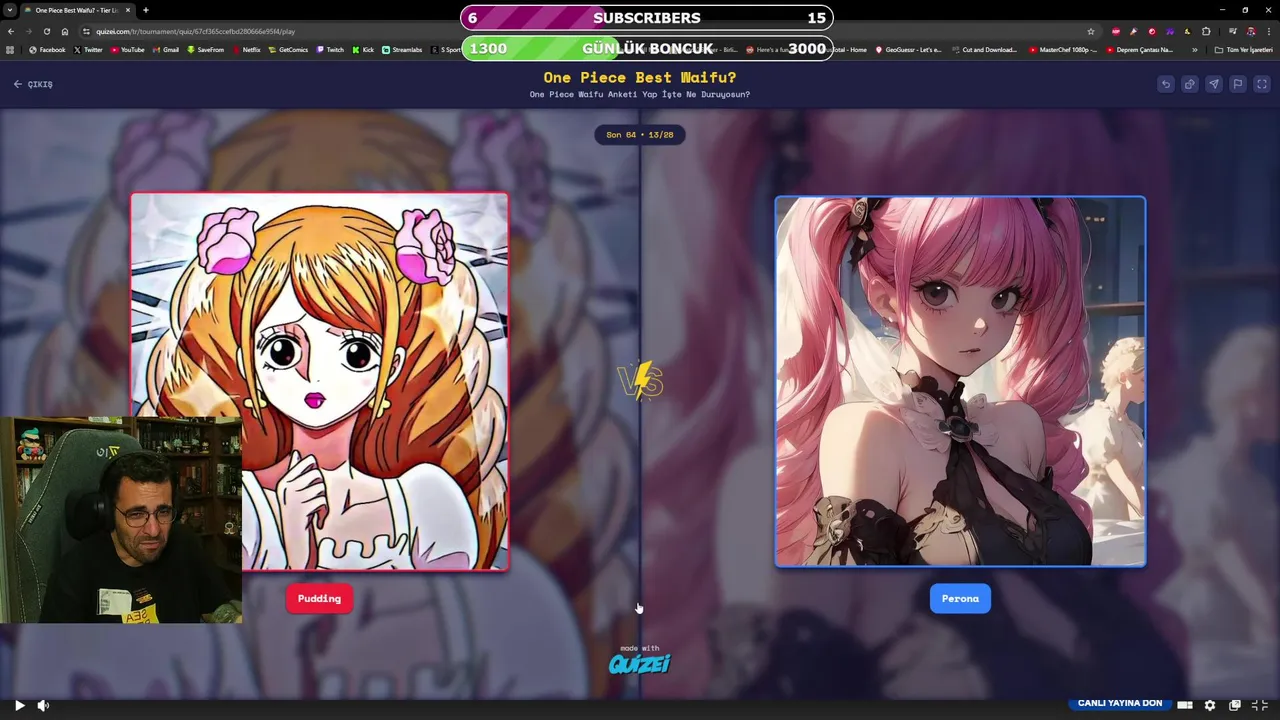Viewport: 1280px width, 720px height.
Task: Open the Twitch bookmark
Action: [x=329, y=49]
